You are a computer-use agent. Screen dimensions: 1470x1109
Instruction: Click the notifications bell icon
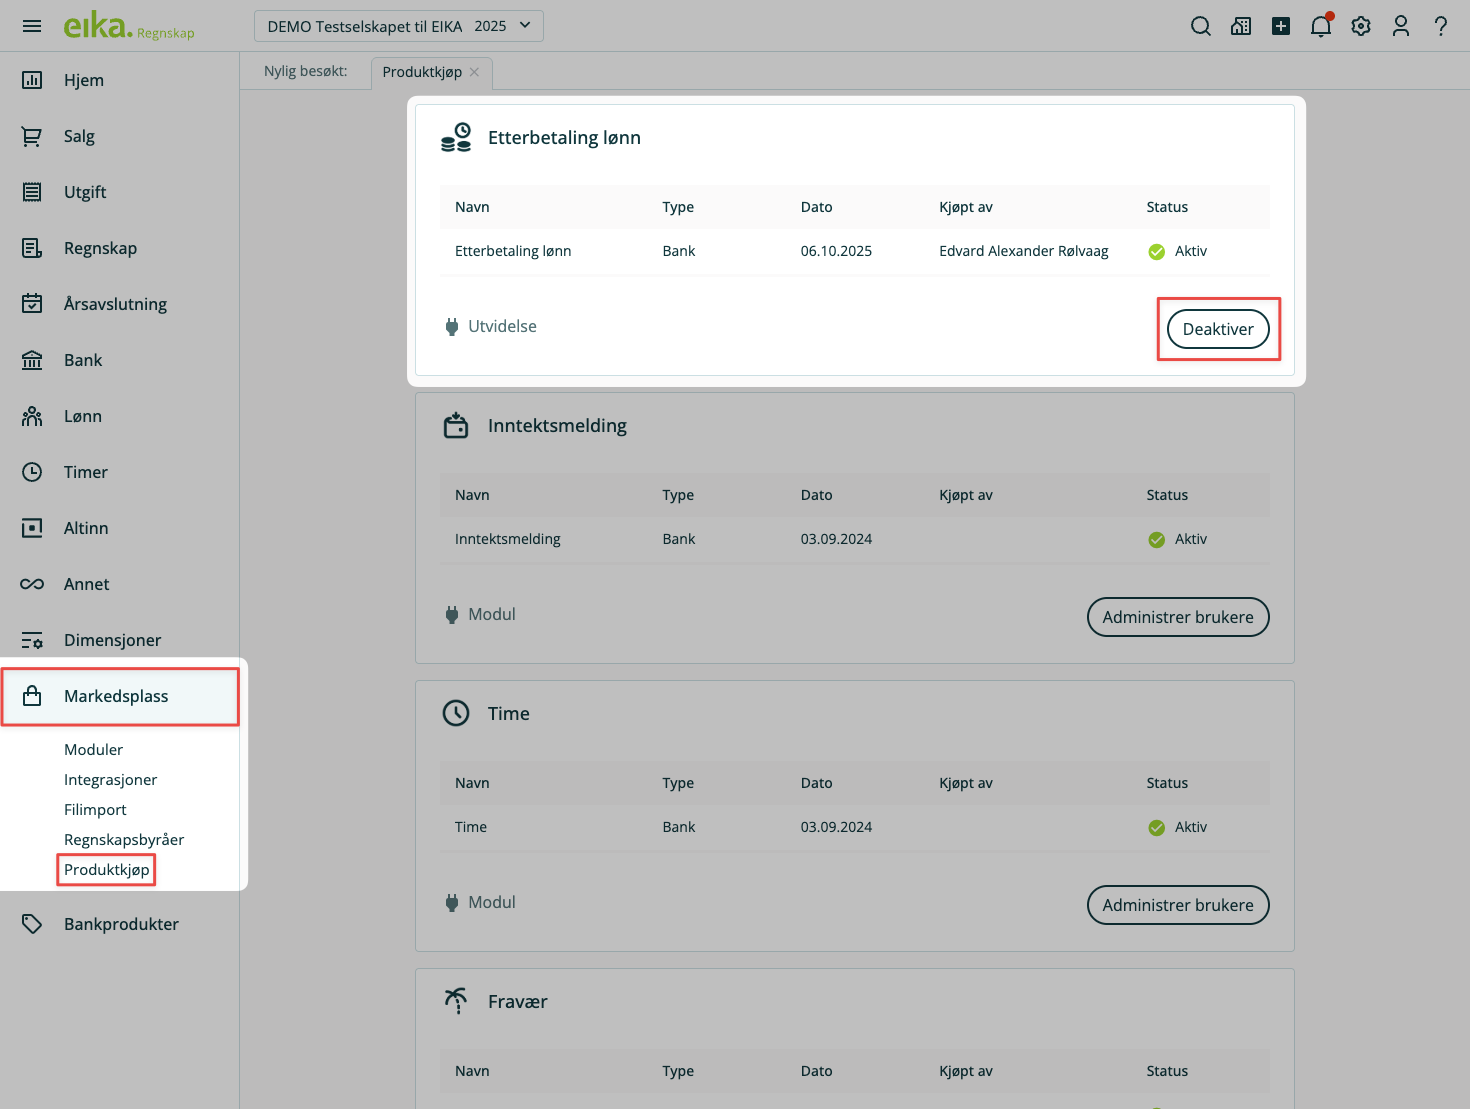pos(1321,26)
